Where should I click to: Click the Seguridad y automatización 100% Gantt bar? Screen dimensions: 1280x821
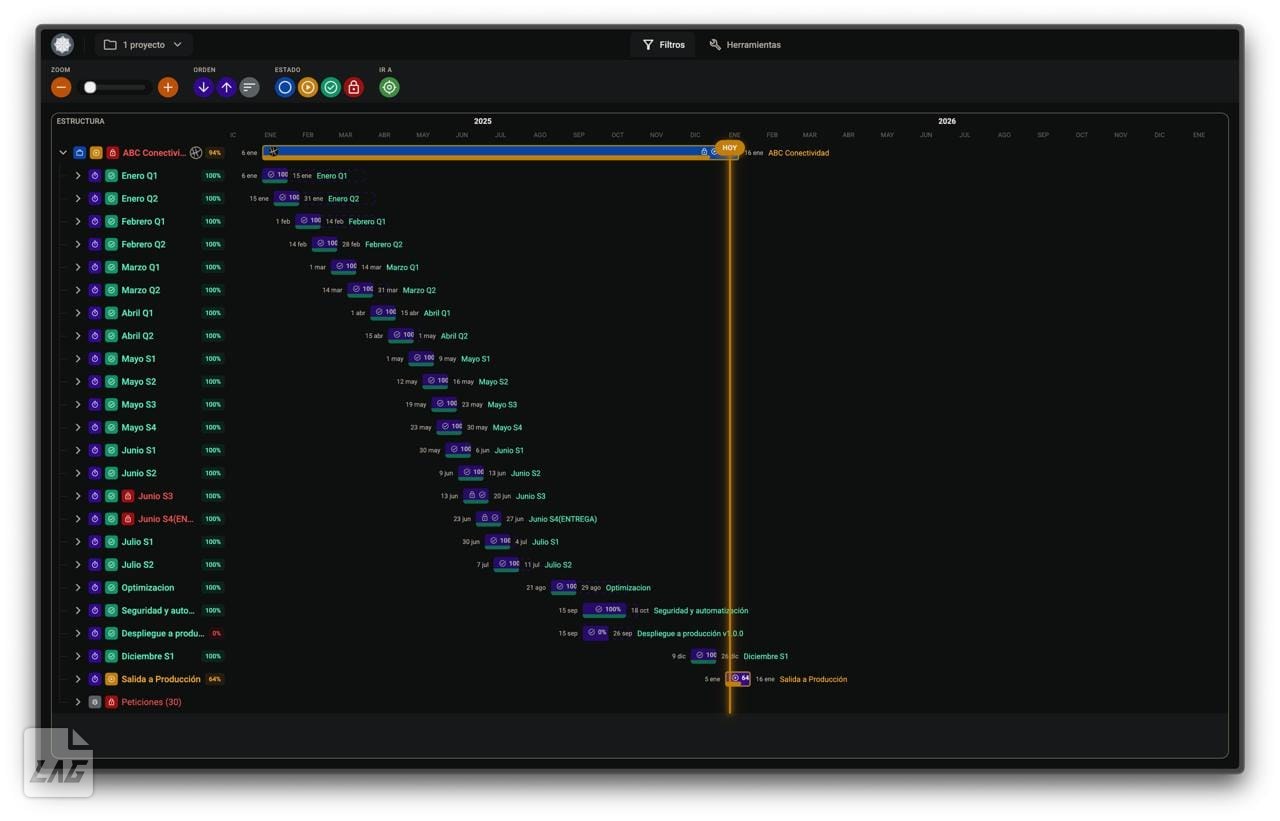605,610
